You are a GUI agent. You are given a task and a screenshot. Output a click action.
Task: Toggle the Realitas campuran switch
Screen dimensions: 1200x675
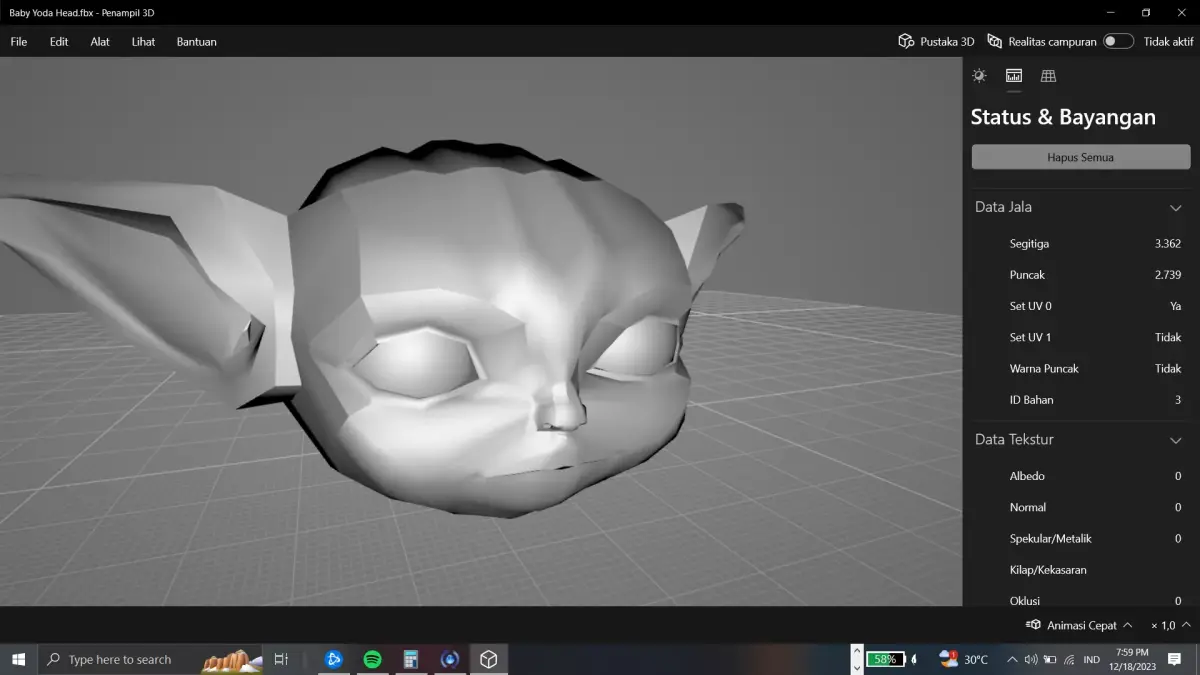(1119, 41)
